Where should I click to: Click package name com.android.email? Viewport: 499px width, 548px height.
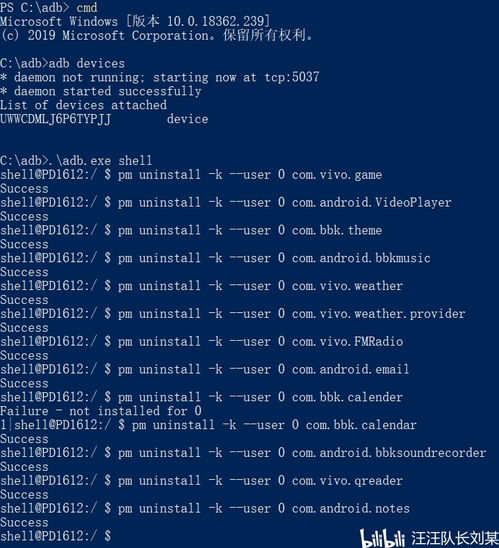tap(350, 369)
